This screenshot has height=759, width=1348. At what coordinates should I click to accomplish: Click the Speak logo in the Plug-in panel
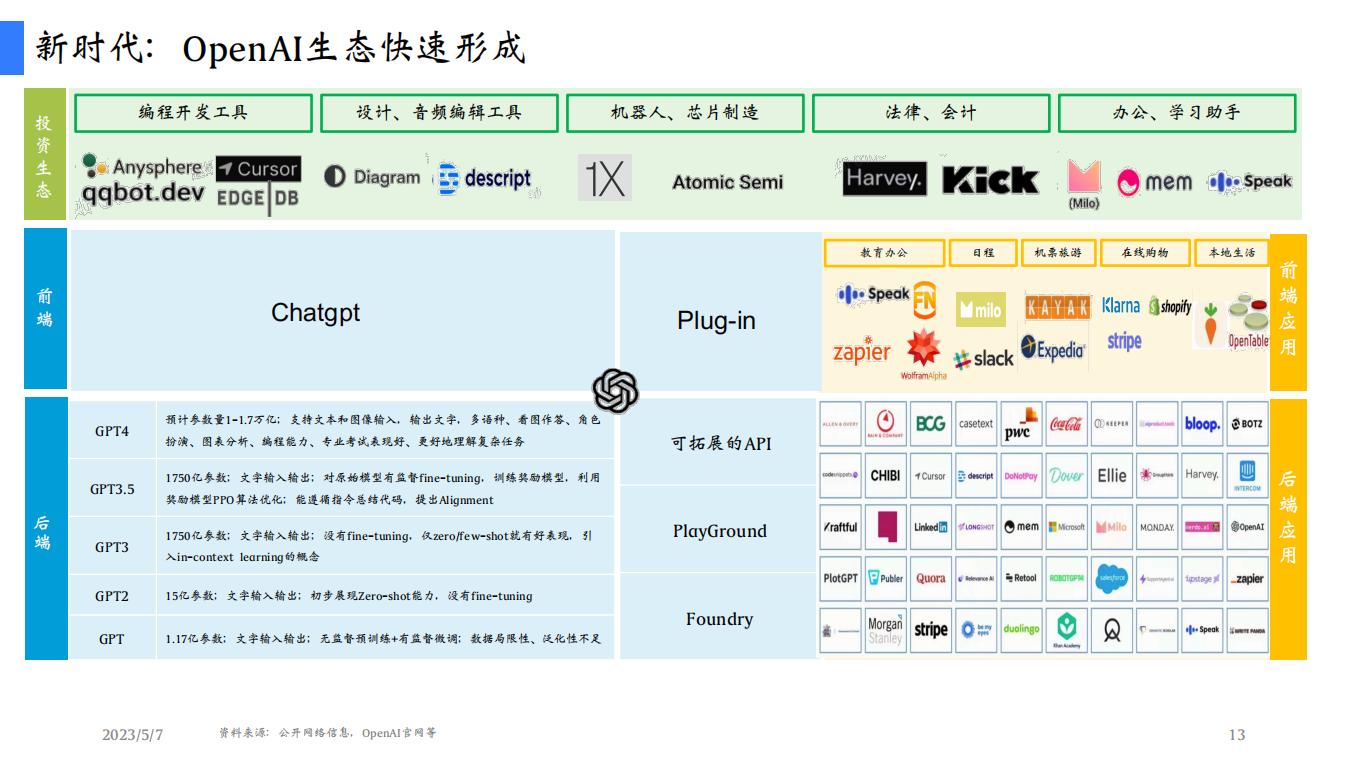873,294
